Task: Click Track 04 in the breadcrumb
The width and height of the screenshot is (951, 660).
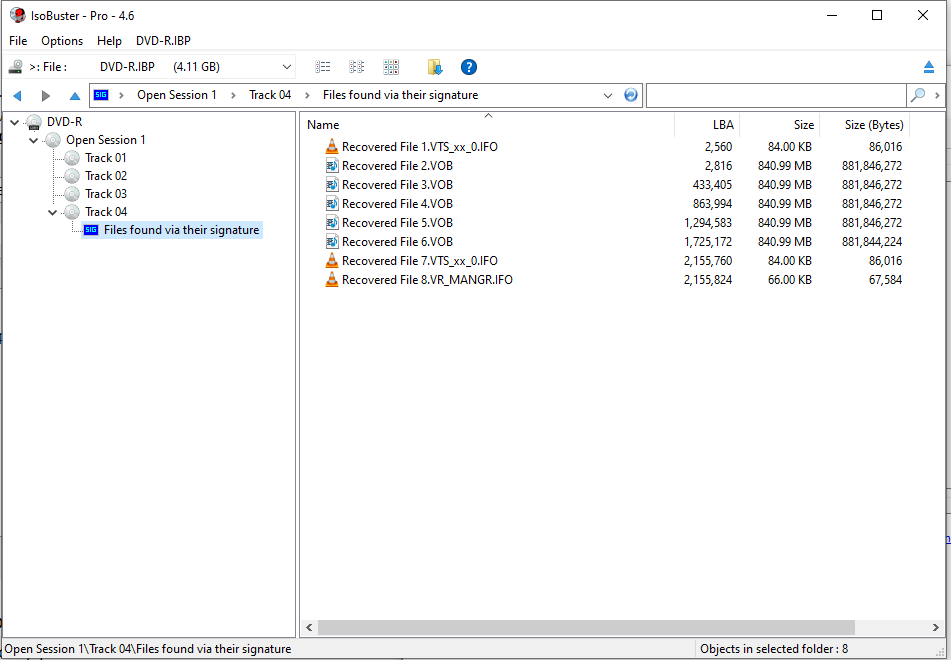Action: point(270,95)
